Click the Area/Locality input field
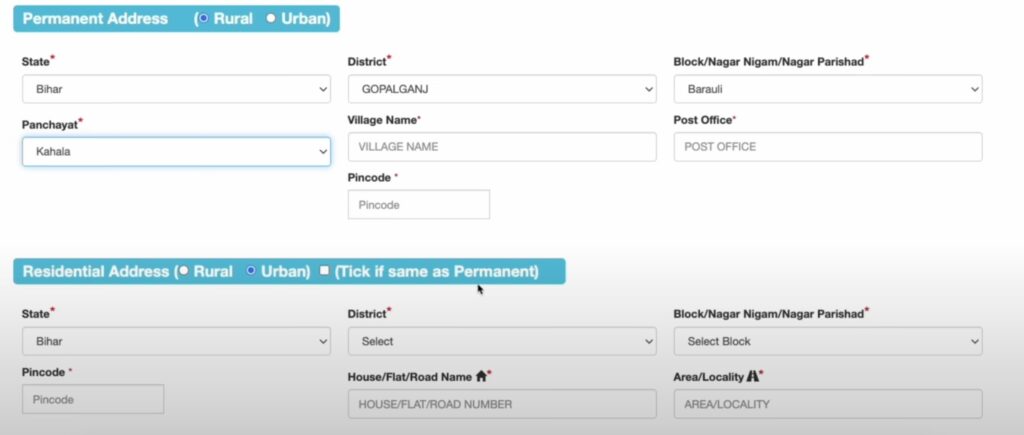This screenshot has width=1024, height=435. pyautogui.click(x=828, y=404)
